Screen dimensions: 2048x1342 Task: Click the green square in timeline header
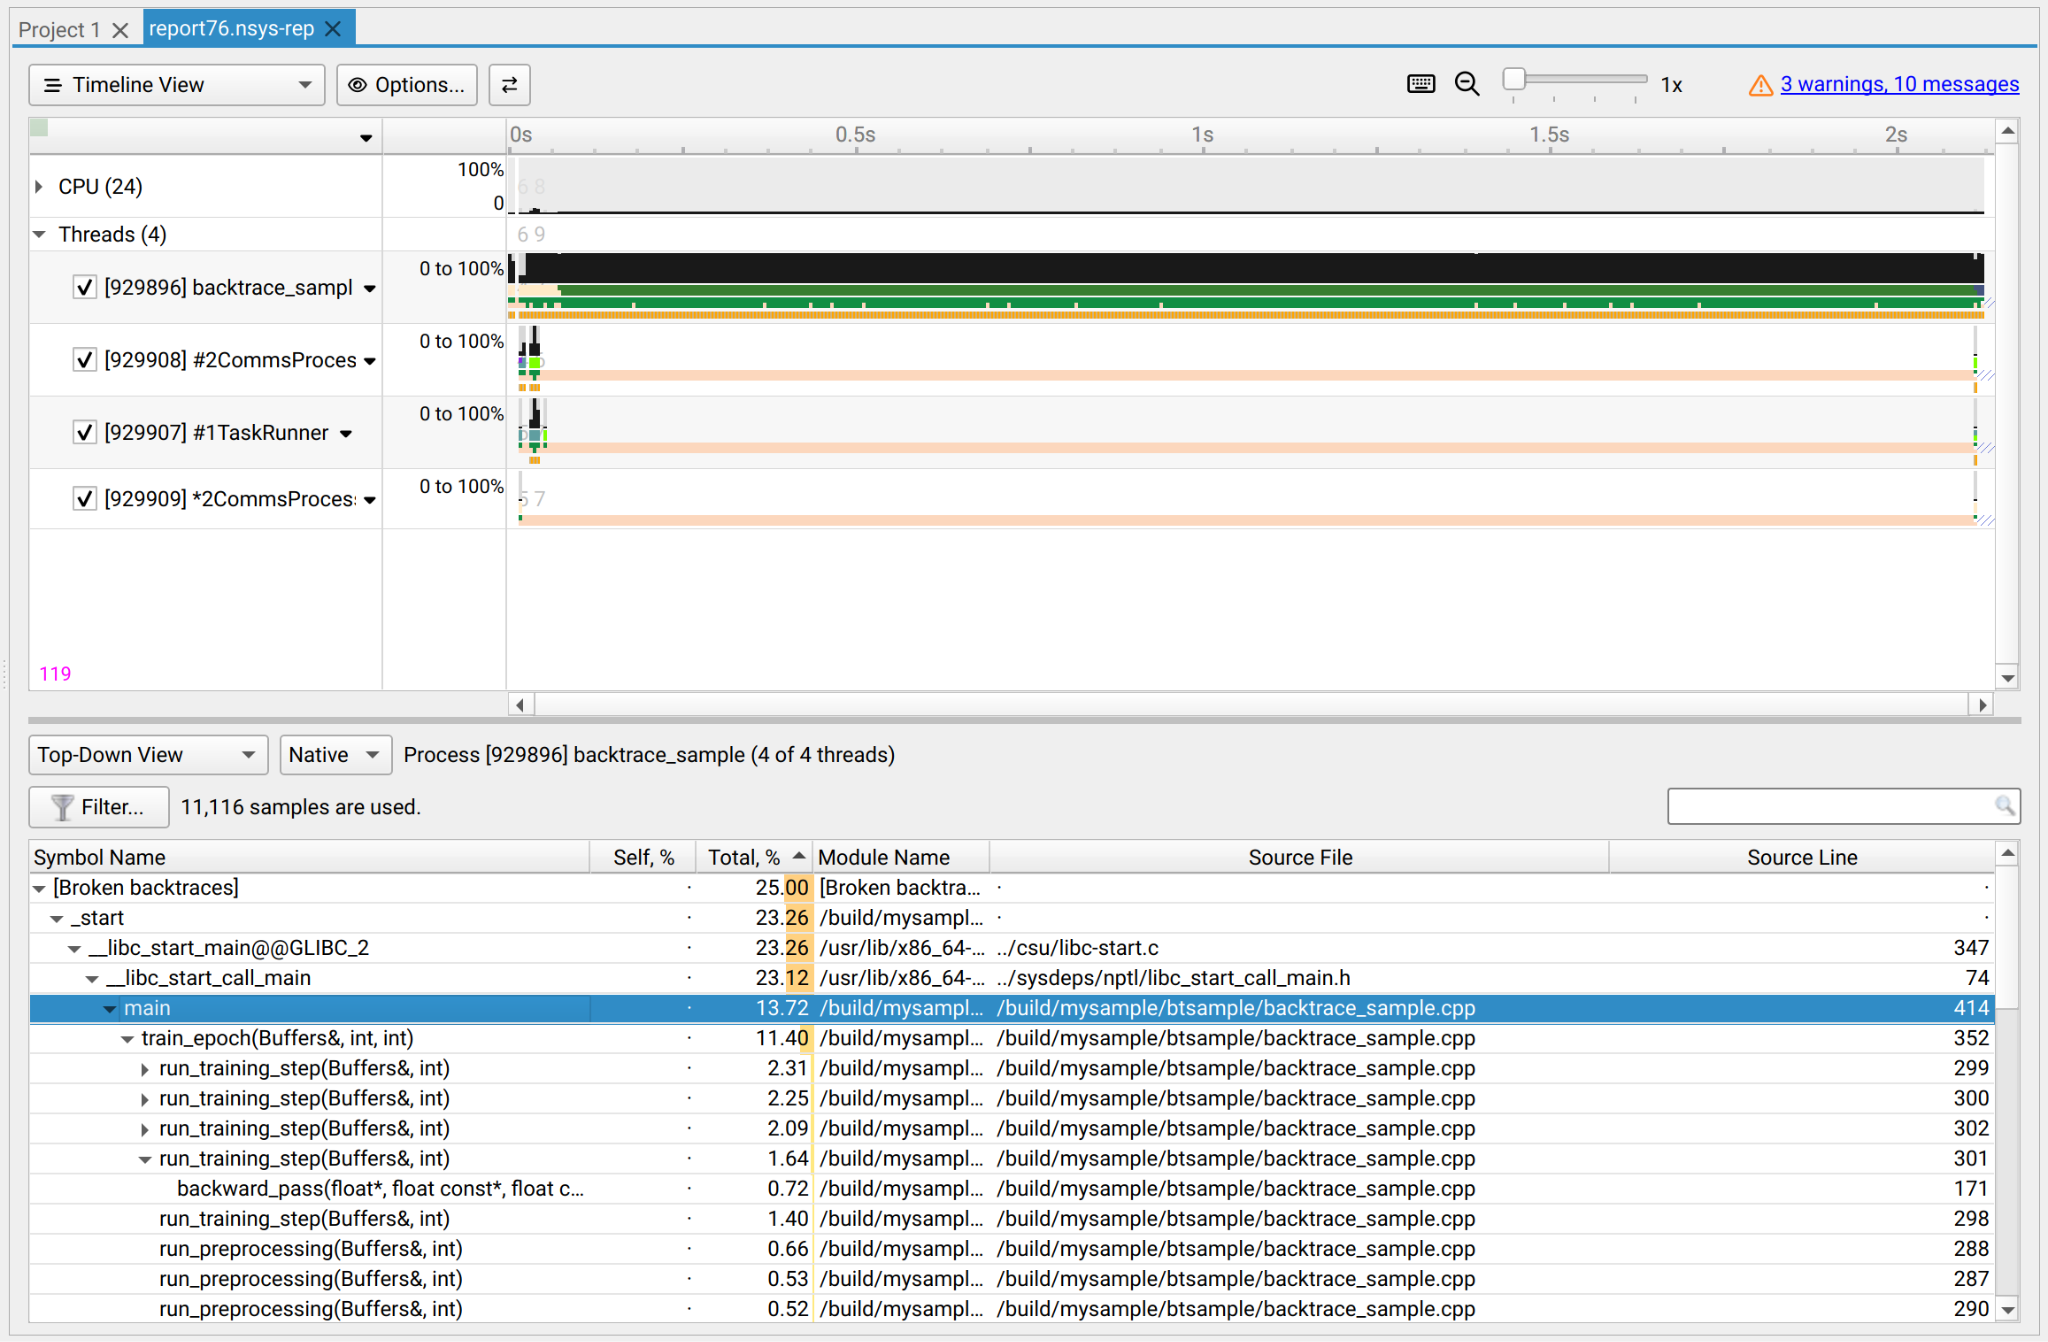(x=39, y=127)
